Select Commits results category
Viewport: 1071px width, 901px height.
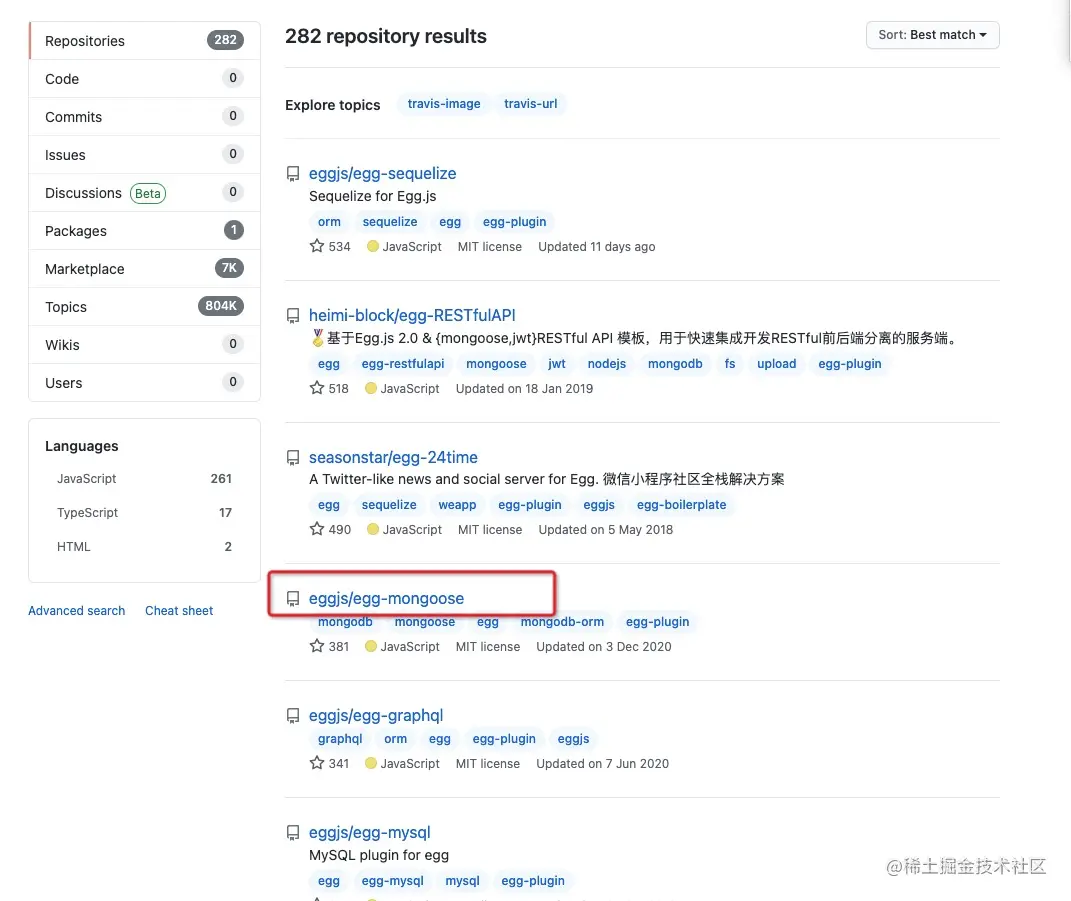click(x=145, y=117)
